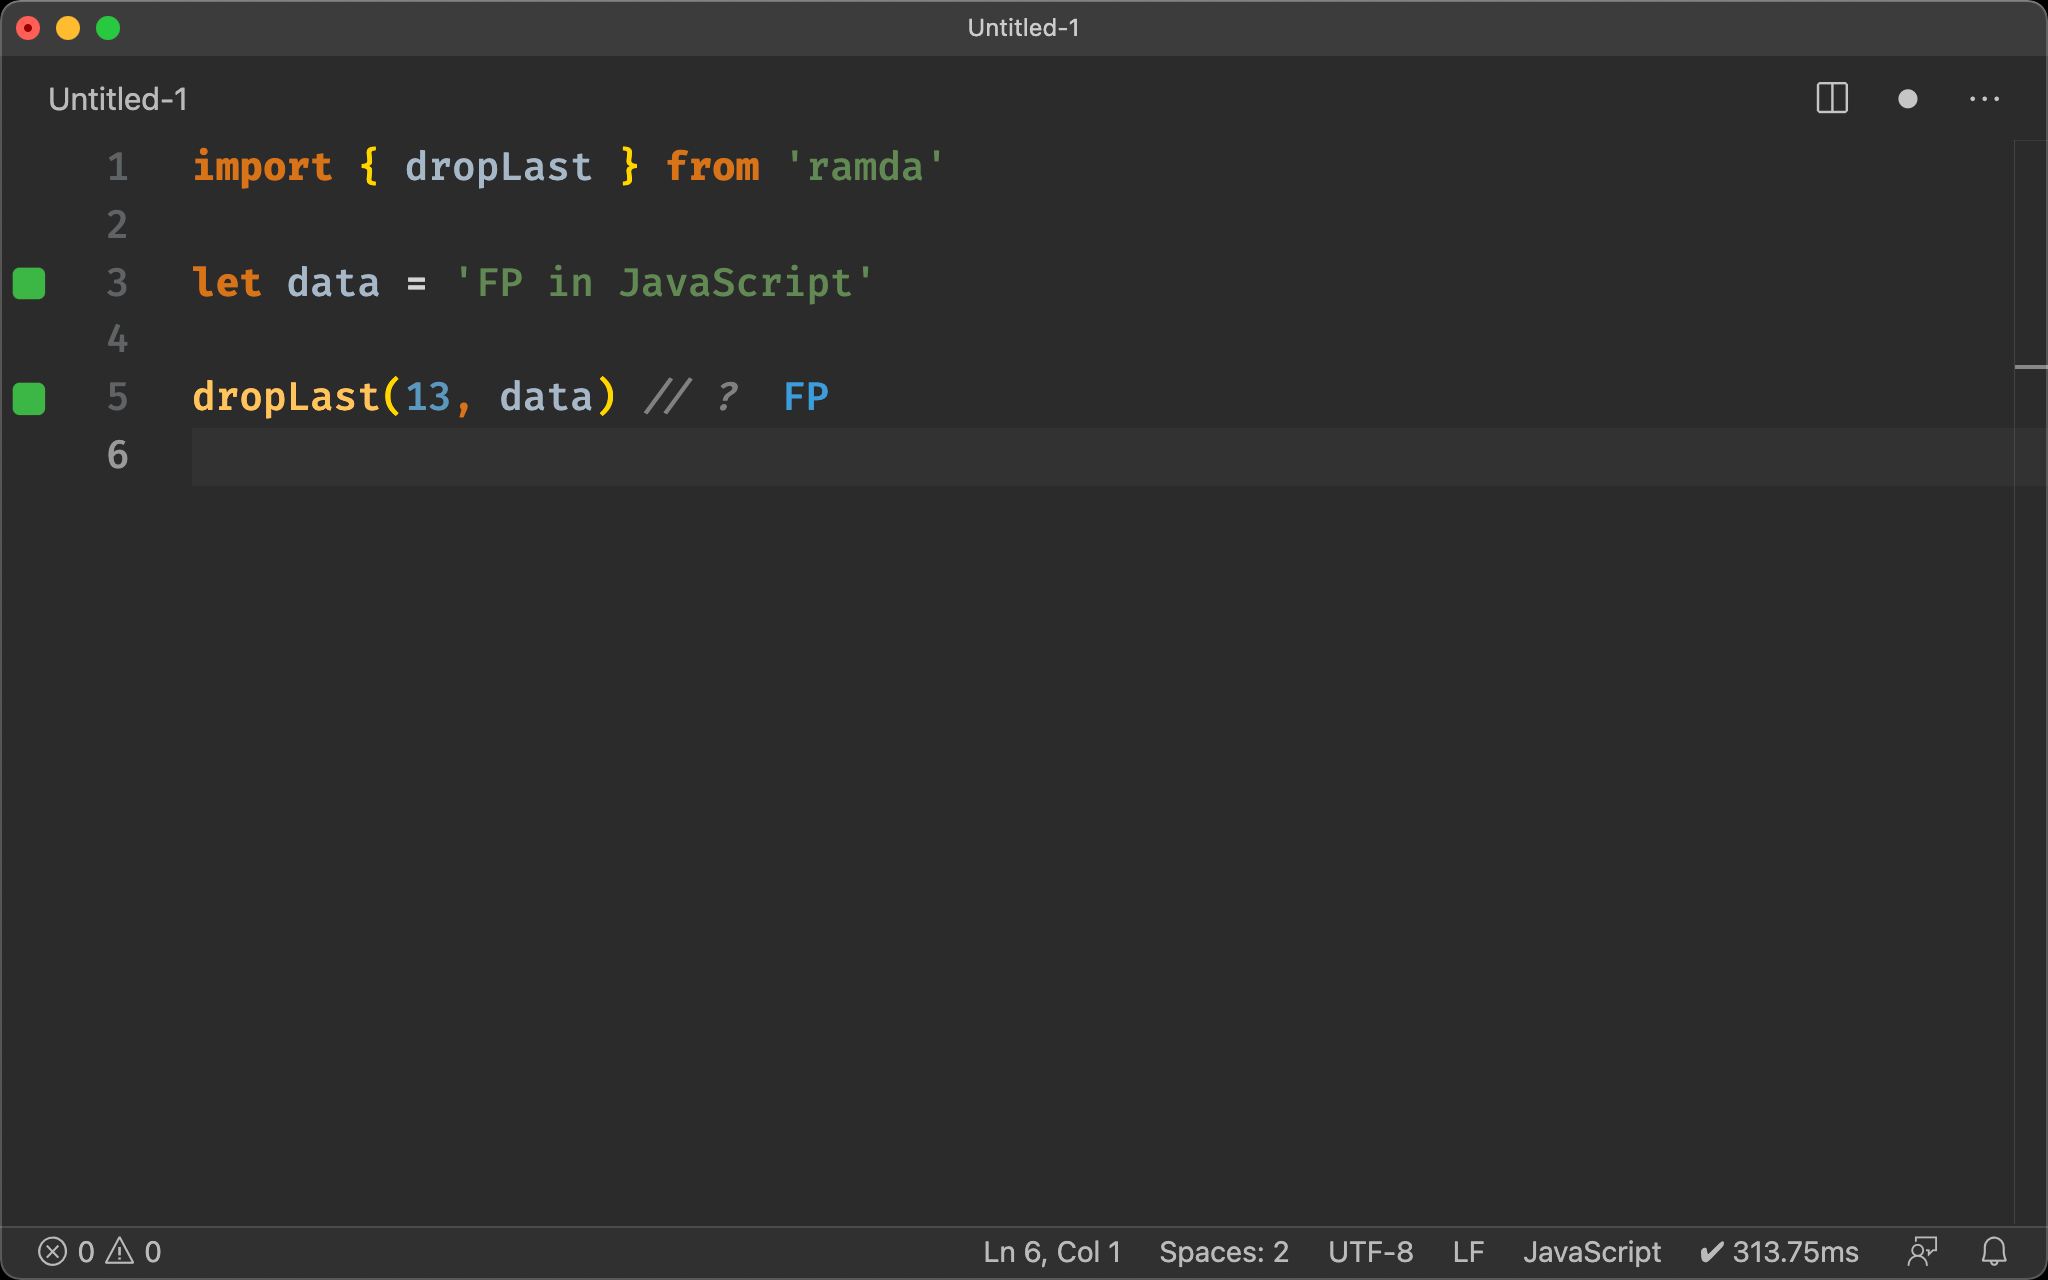Click the 'data' variable on line 3
The image size is (2048, 1280).
pos(333,283)
